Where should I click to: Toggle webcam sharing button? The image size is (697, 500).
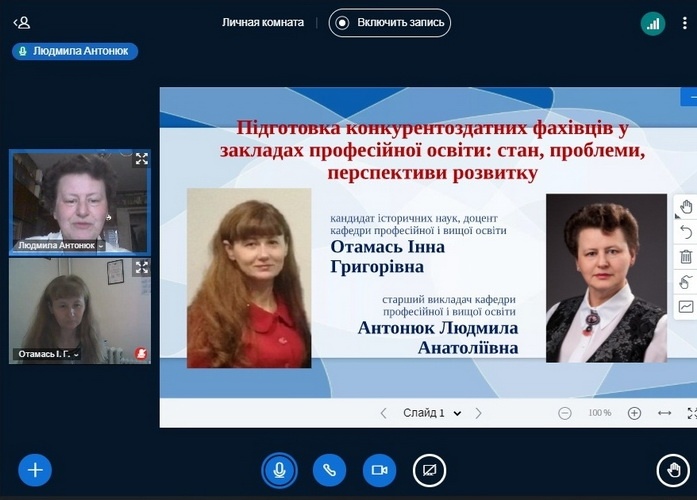pos(379,470)
